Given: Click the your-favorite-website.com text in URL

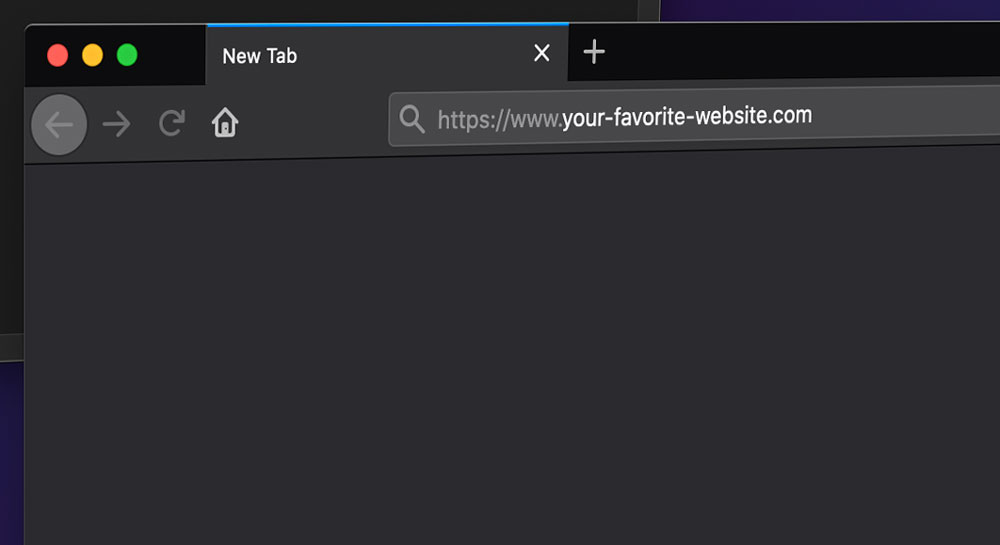Looking at the screenshot, I should (687, 116).
